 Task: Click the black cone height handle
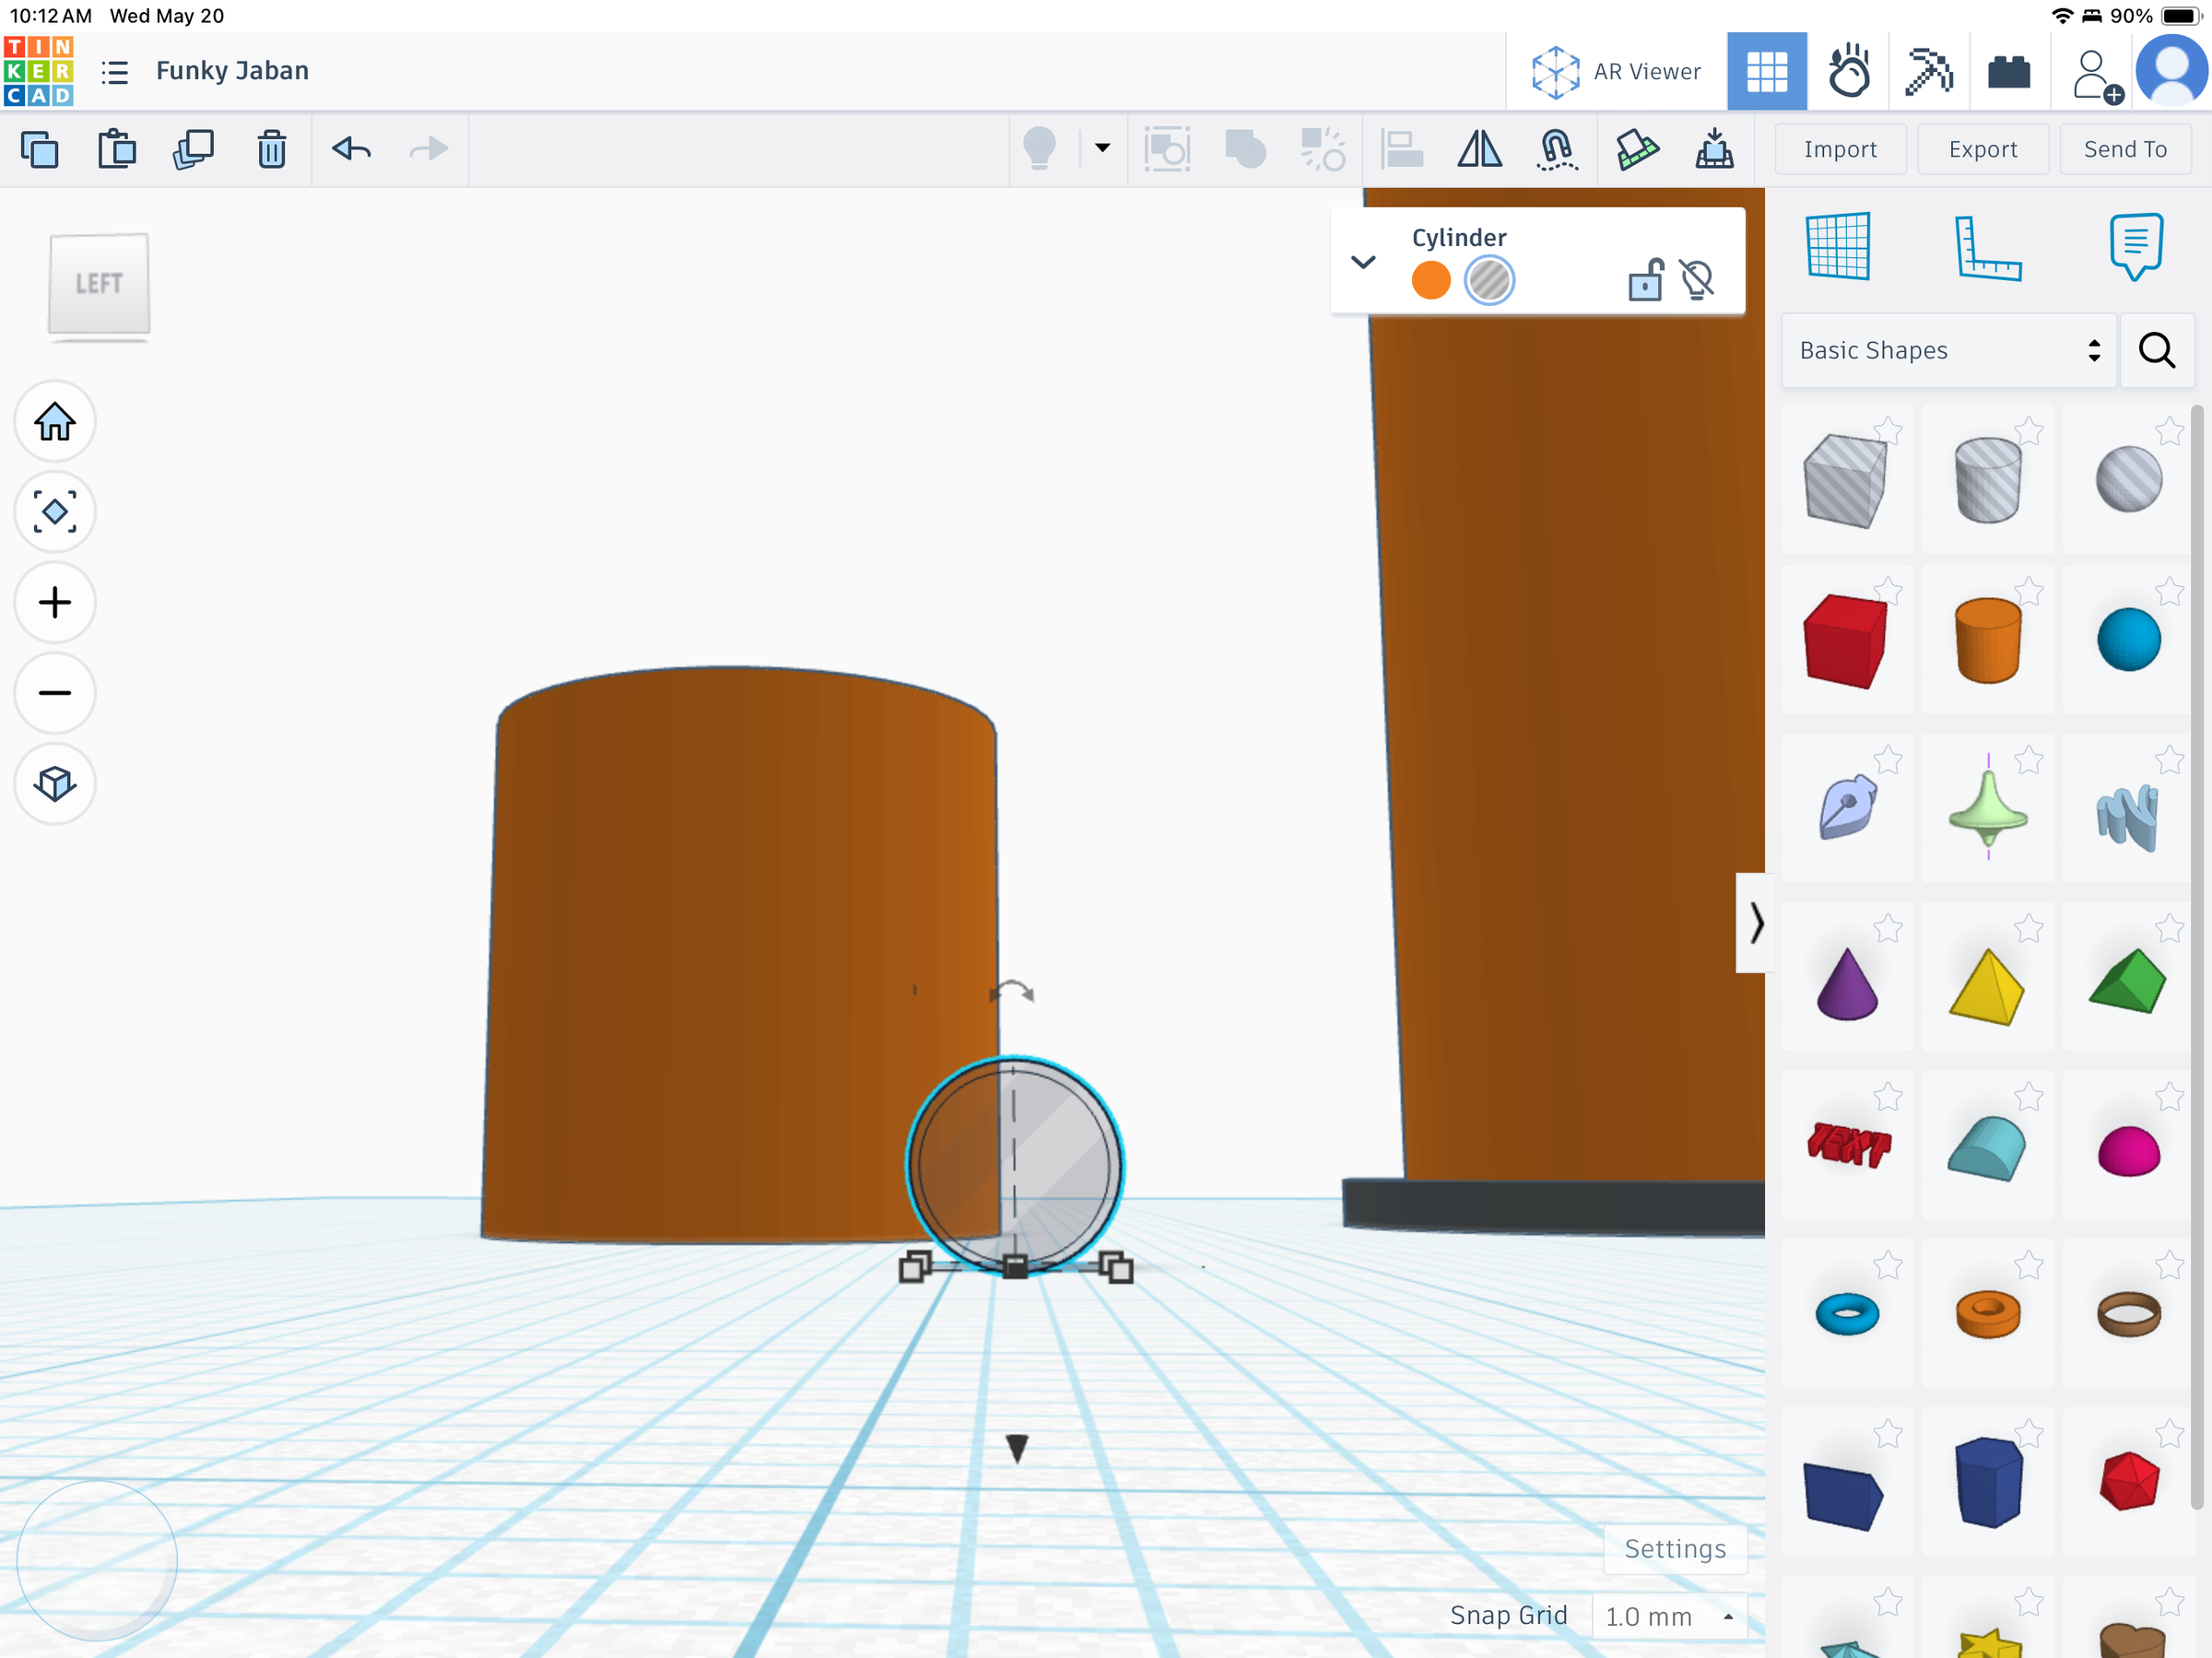[1017, 1448]
